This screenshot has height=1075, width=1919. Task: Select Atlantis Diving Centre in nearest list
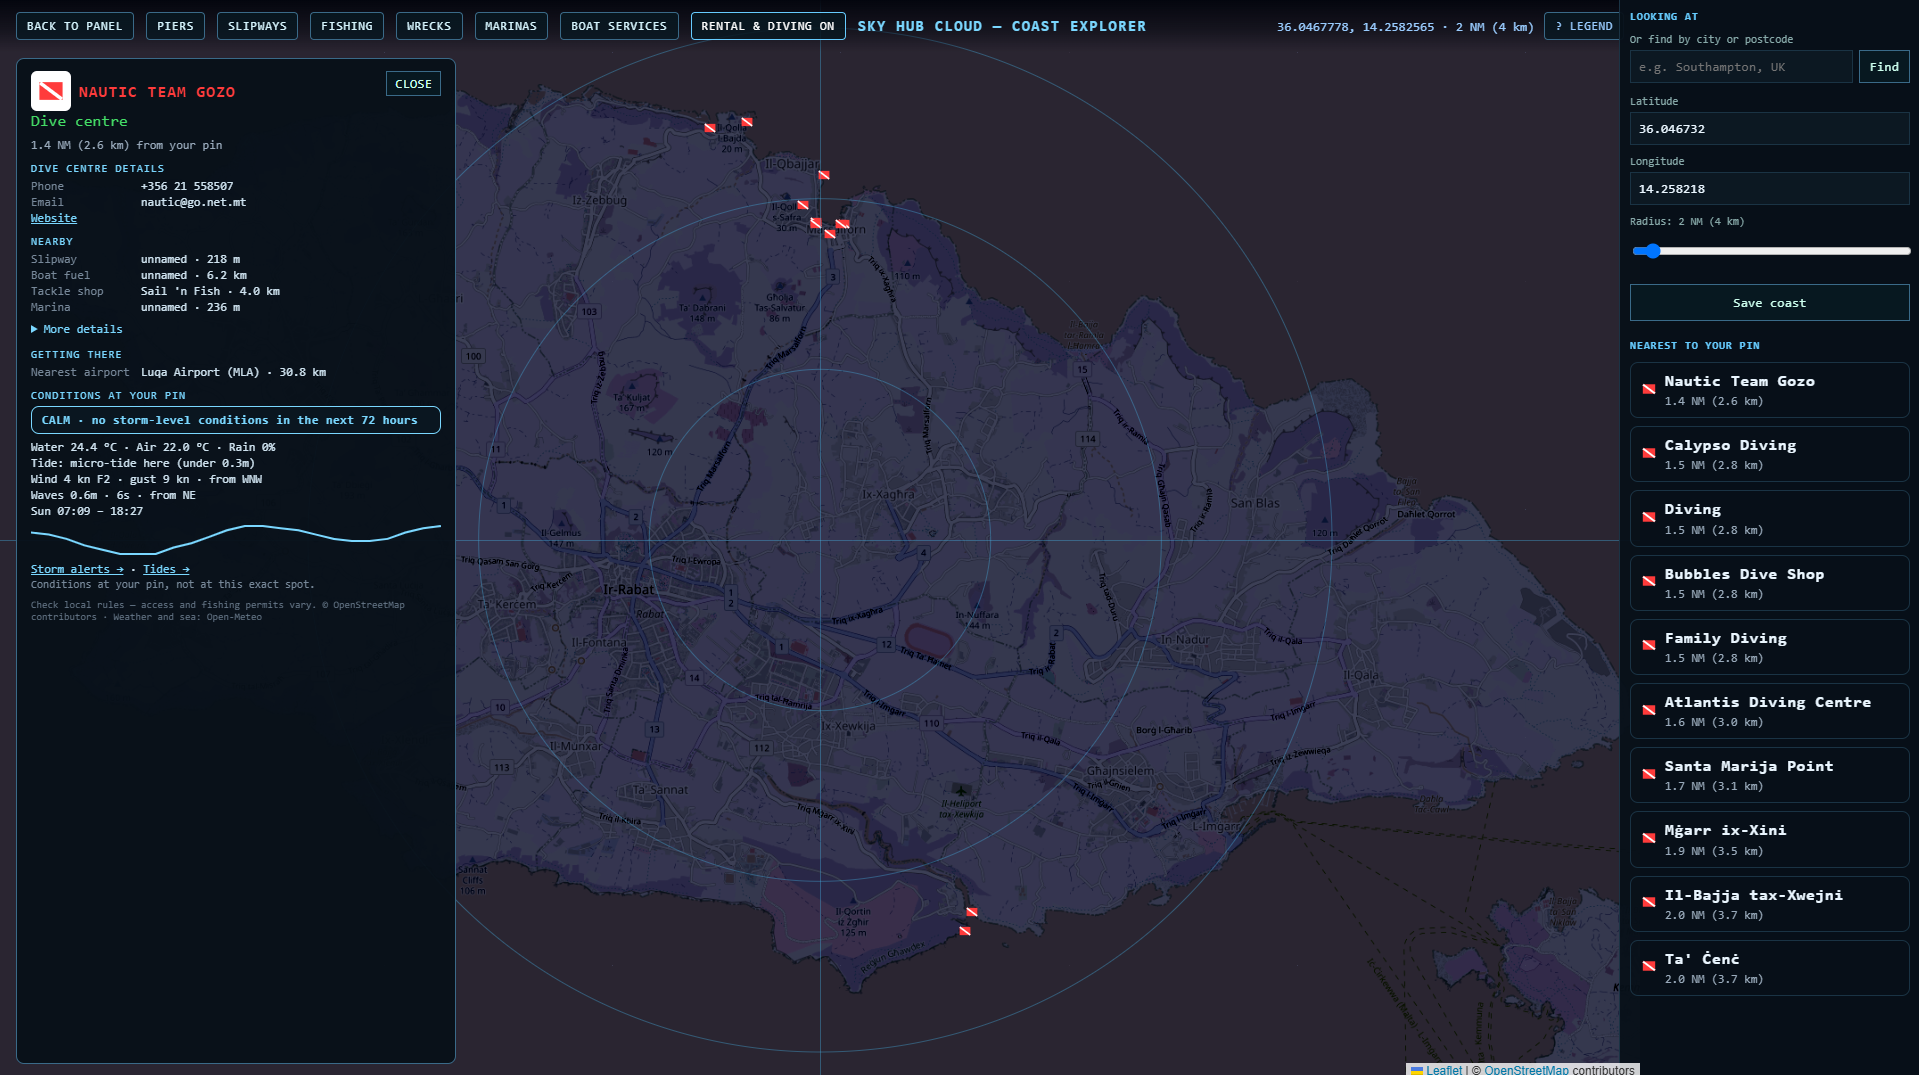click(1769, 711)
